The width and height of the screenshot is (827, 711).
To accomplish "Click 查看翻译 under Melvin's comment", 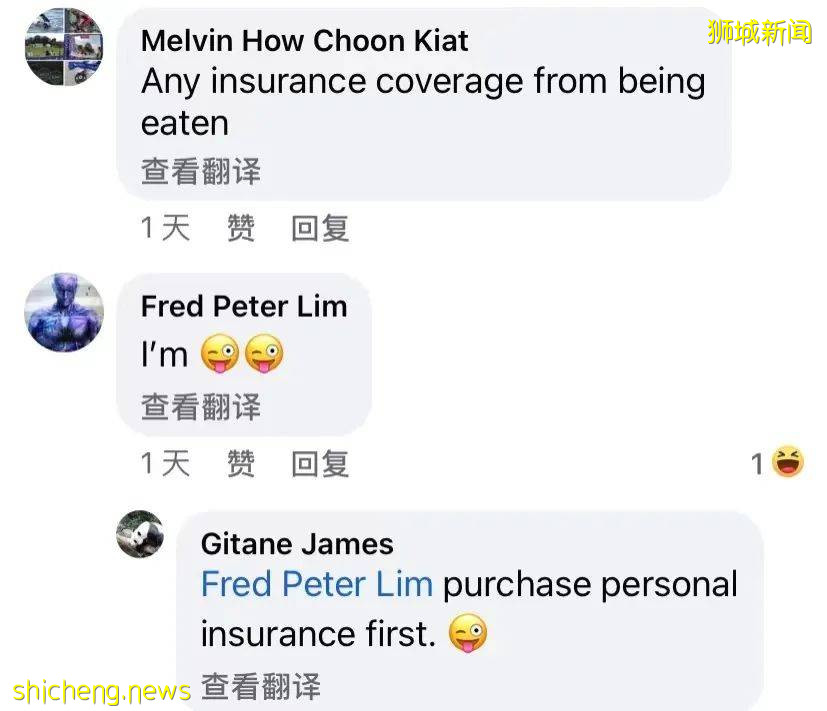I will (201, 171).
